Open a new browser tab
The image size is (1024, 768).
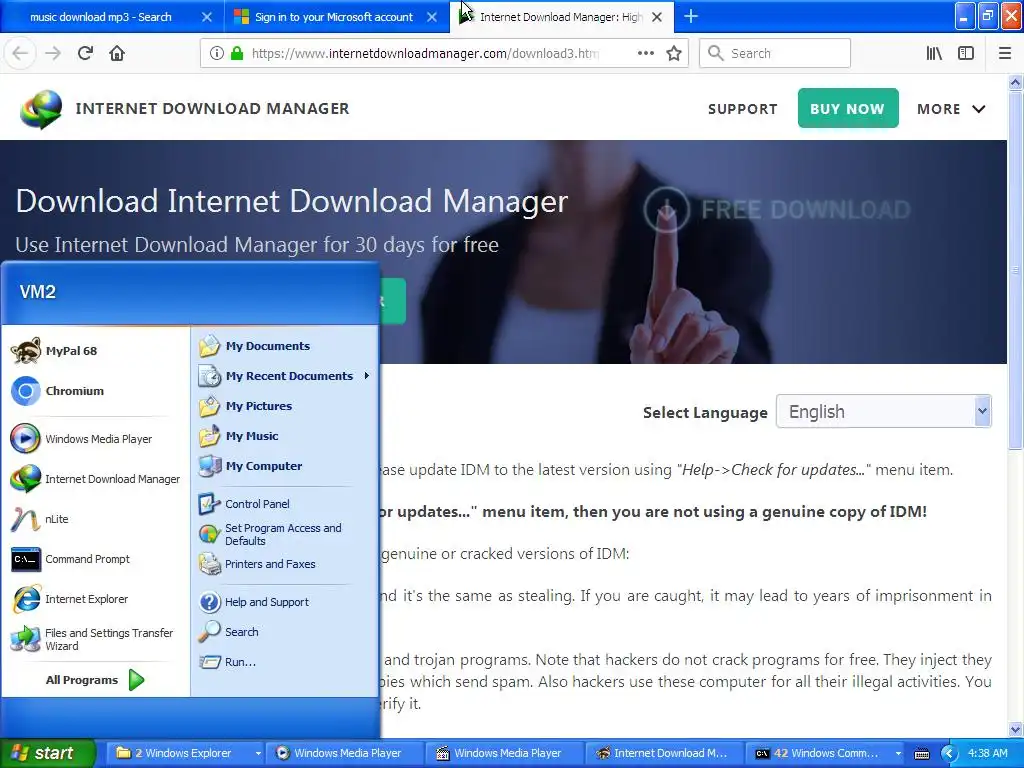690,17
